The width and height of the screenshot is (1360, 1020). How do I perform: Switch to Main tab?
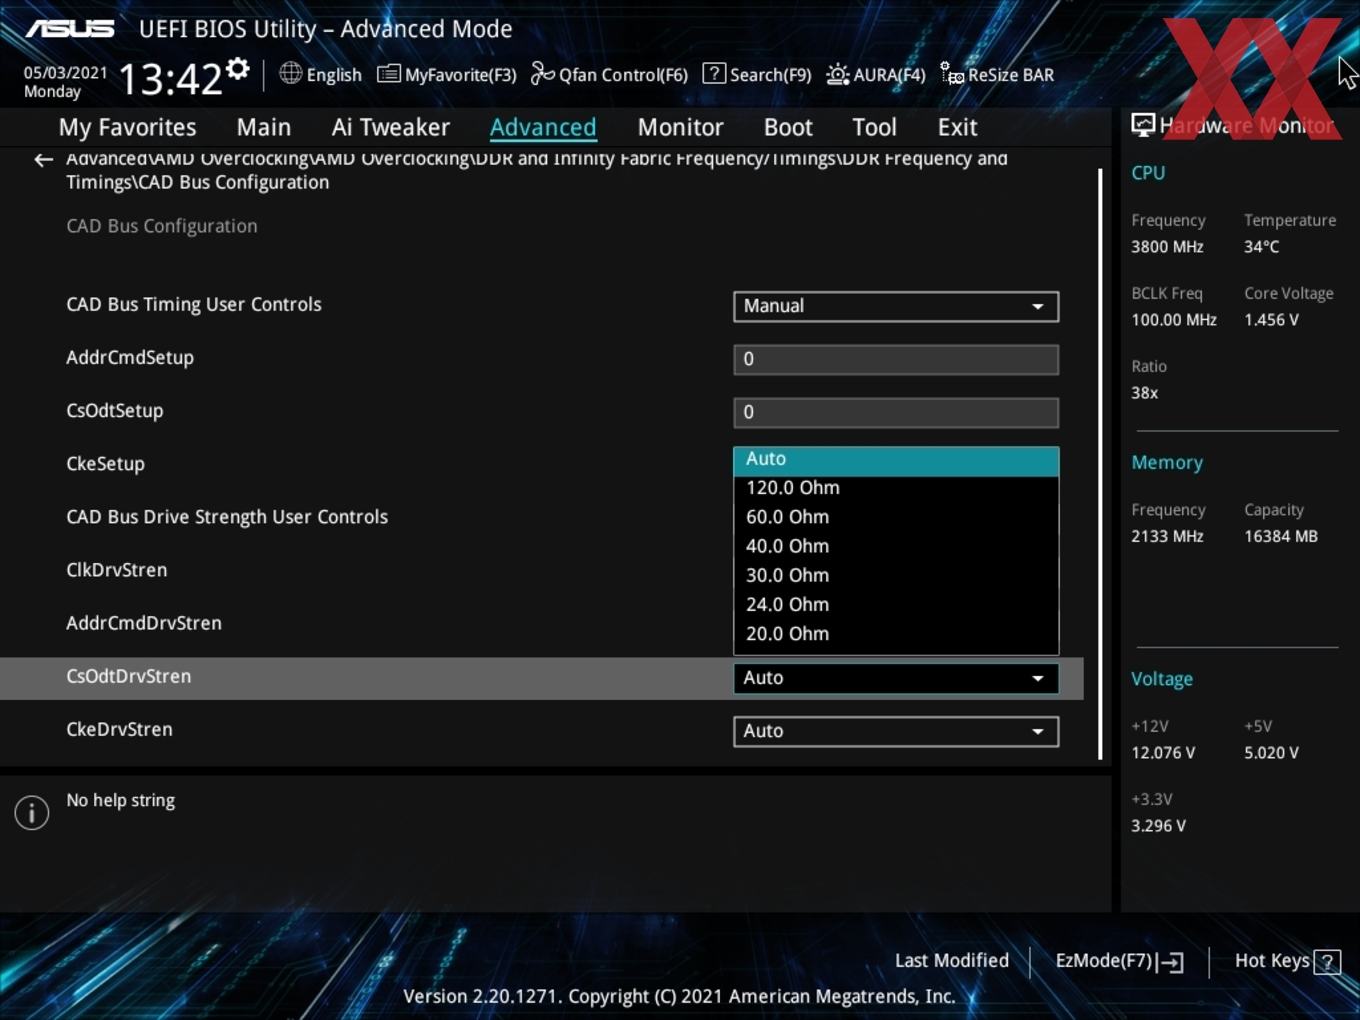(264, 127)
